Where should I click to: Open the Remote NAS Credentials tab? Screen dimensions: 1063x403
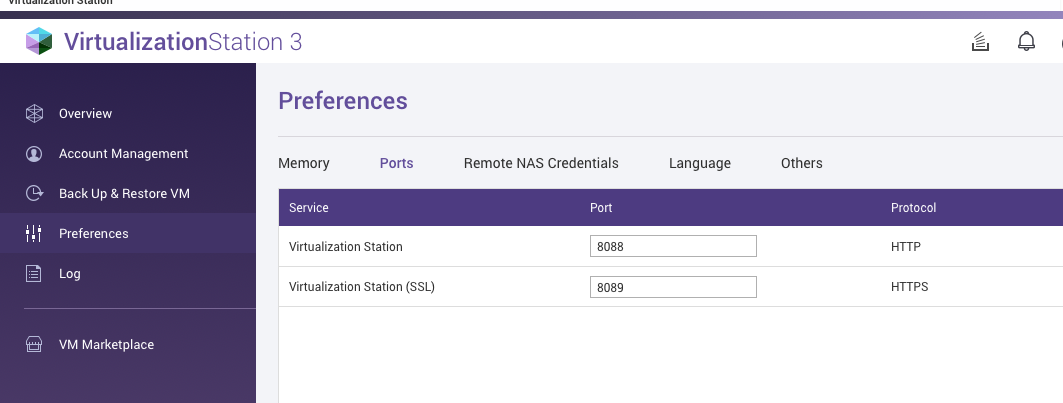click(541, 163)
